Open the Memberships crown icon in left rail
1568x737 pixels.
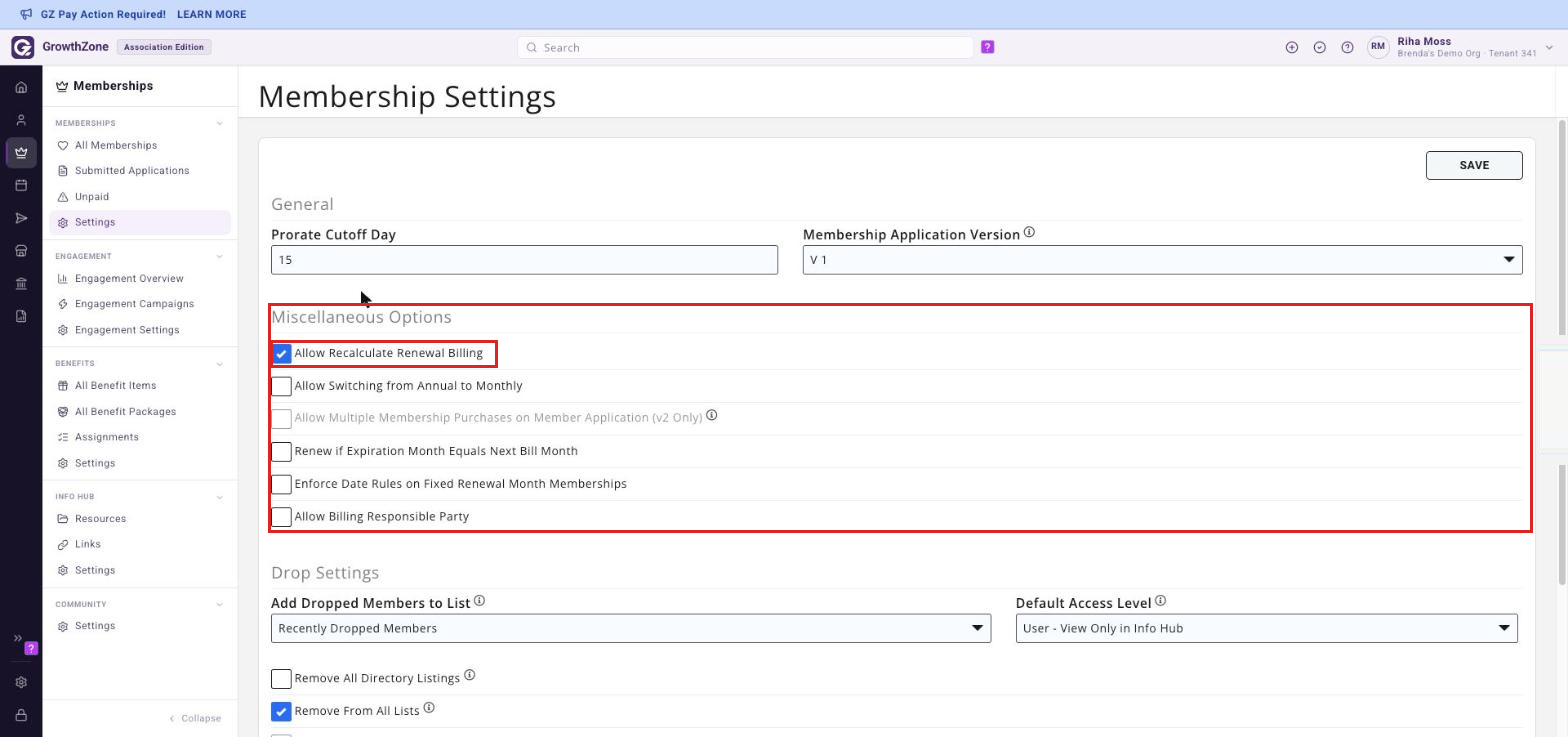[21, 153]
